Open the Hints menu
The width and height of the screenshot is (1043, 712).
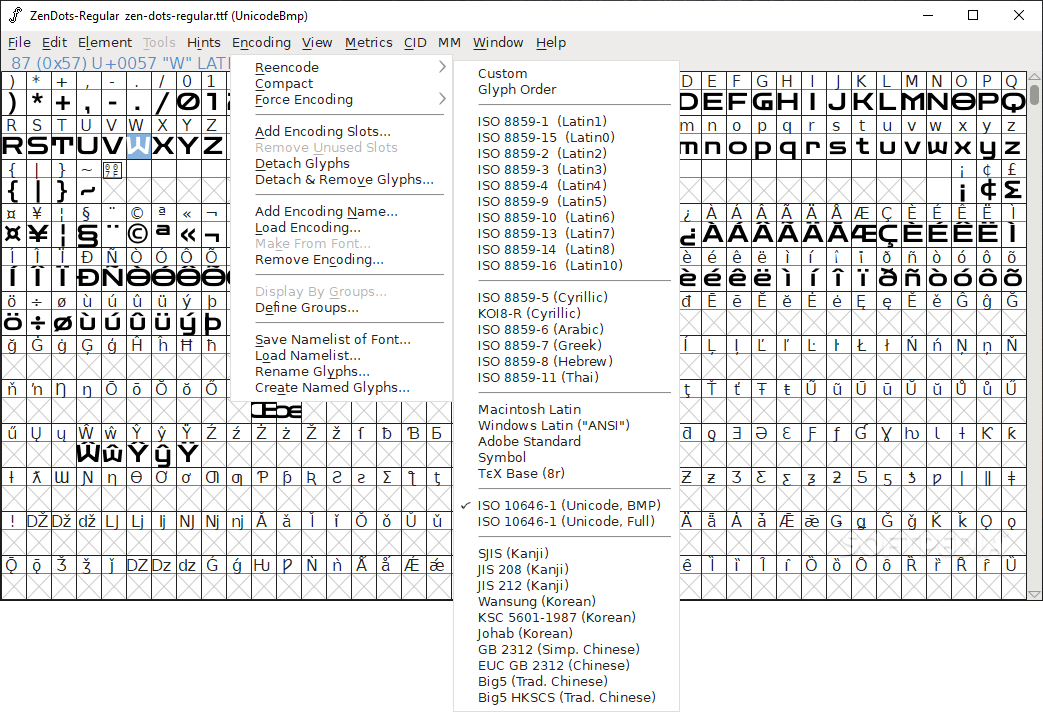(204, 43)
